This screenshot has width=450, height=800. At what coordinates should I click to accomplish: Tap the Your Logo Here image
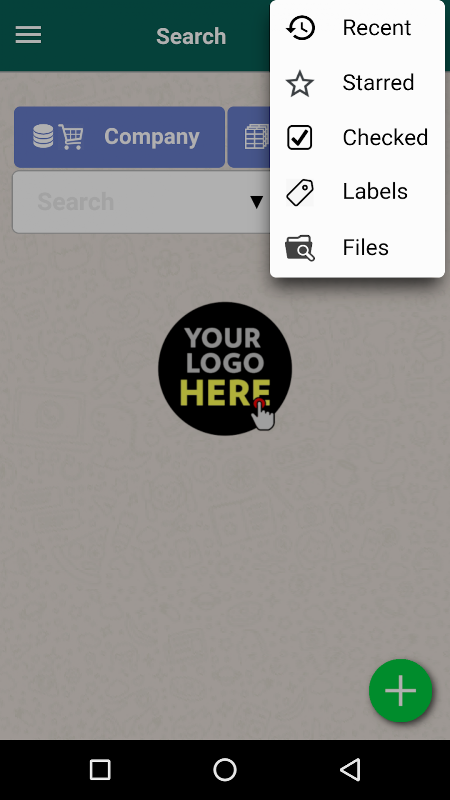click(x=225, y=368)
